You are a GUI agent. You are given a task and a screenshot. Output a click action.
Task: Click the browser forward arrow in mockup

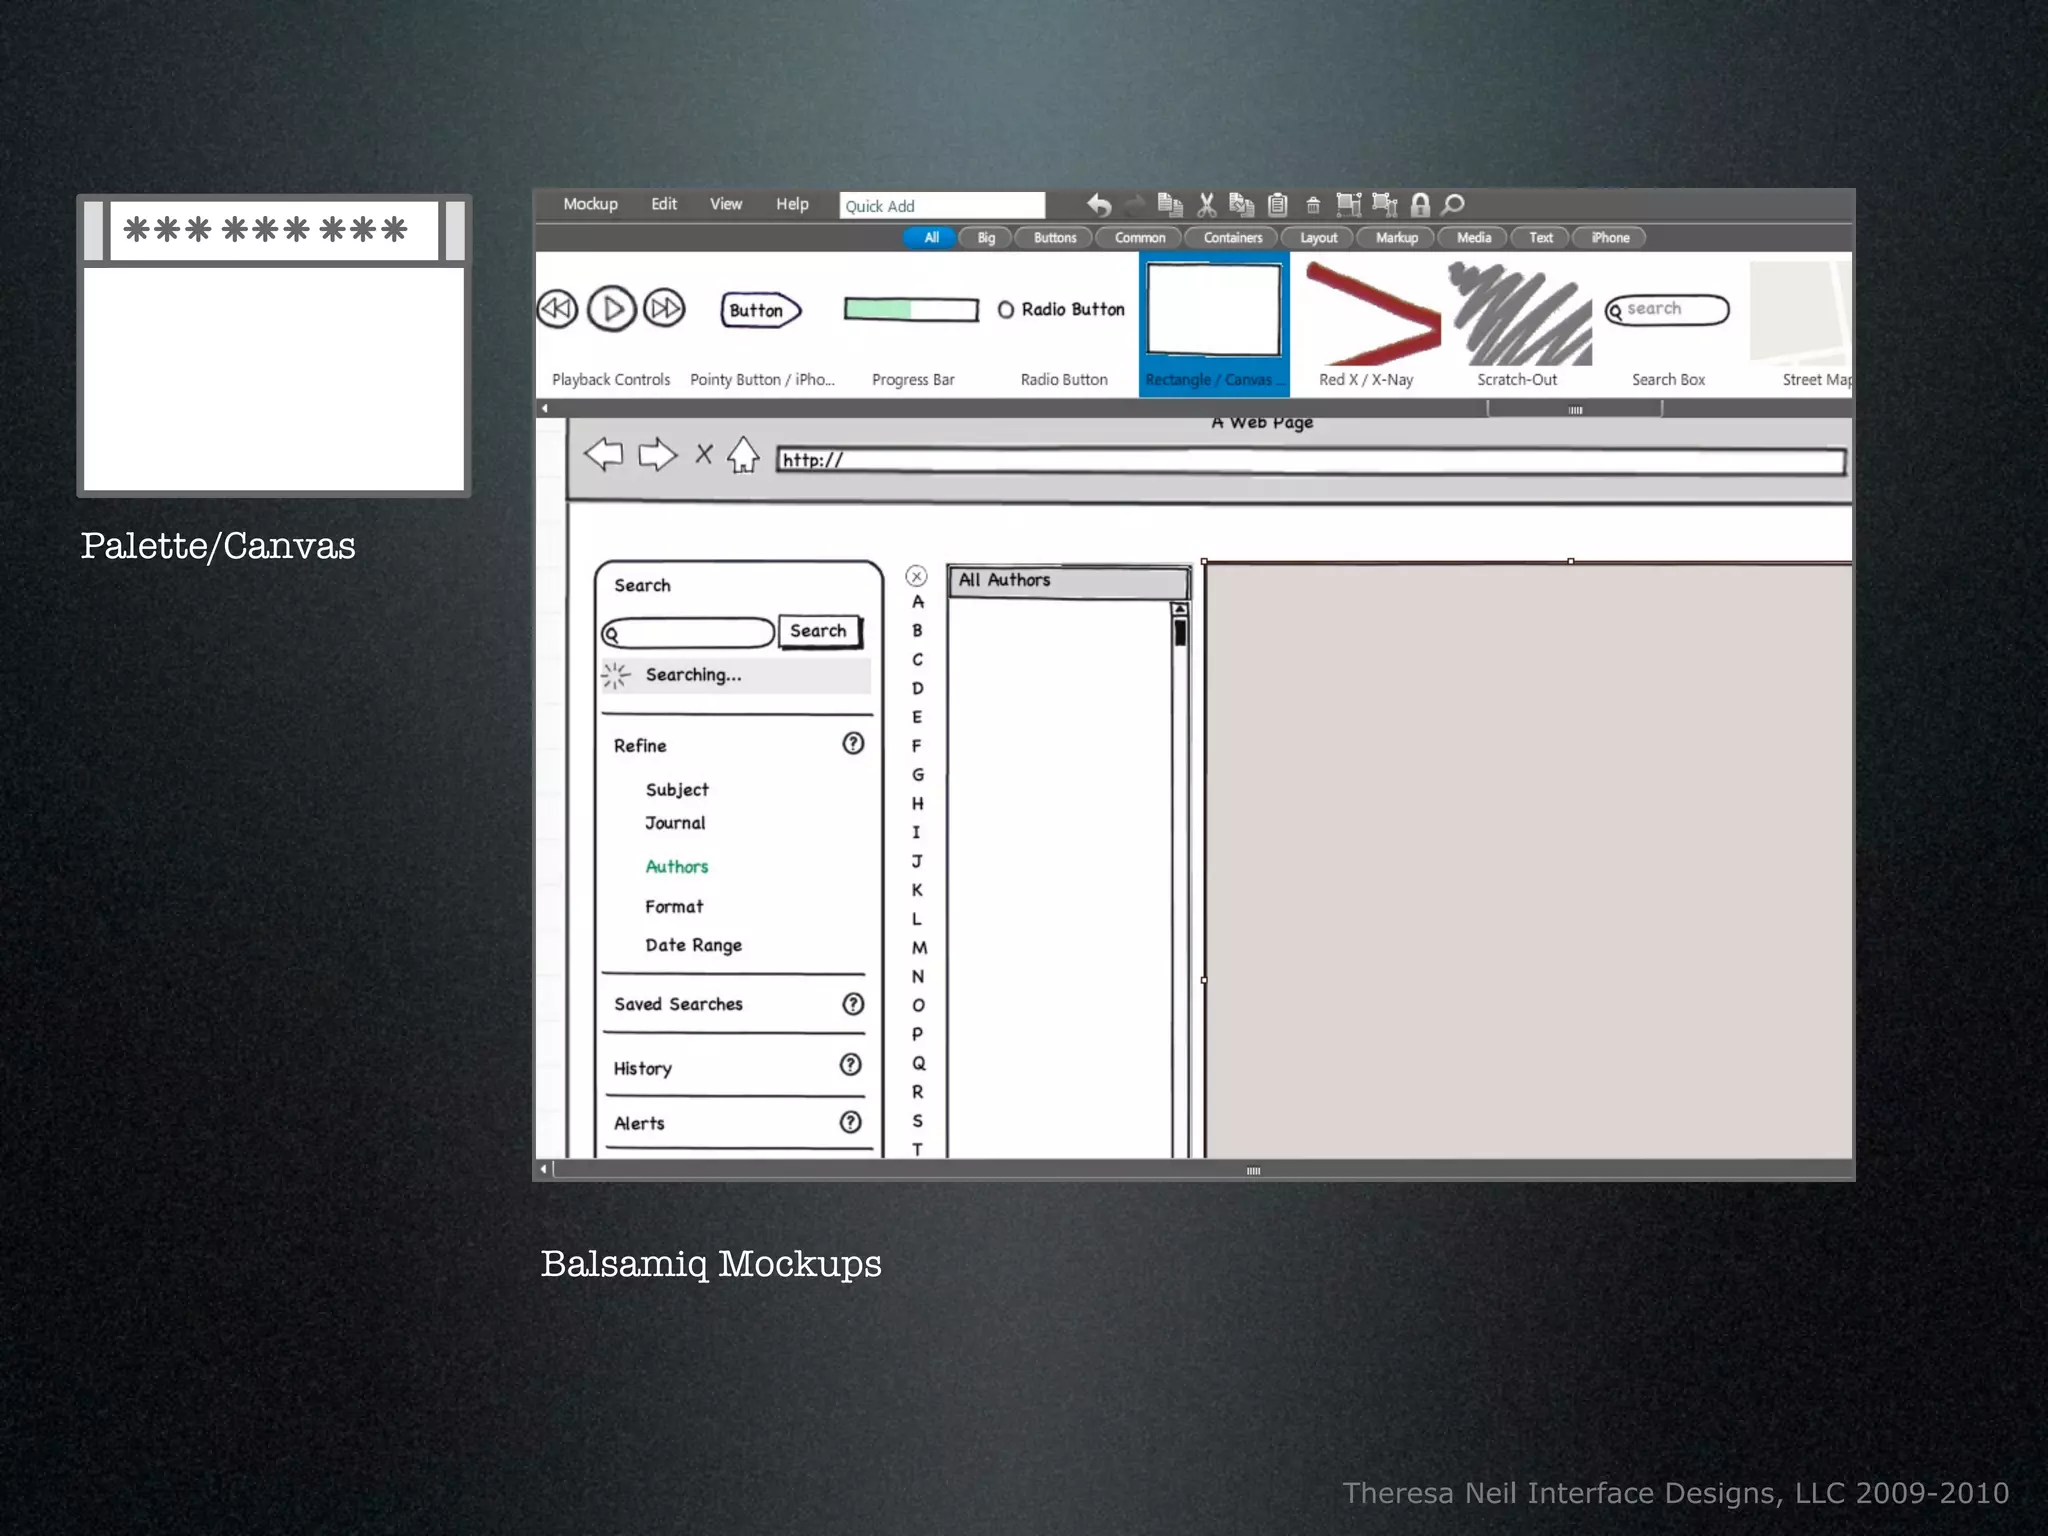[x=657, y=454]
